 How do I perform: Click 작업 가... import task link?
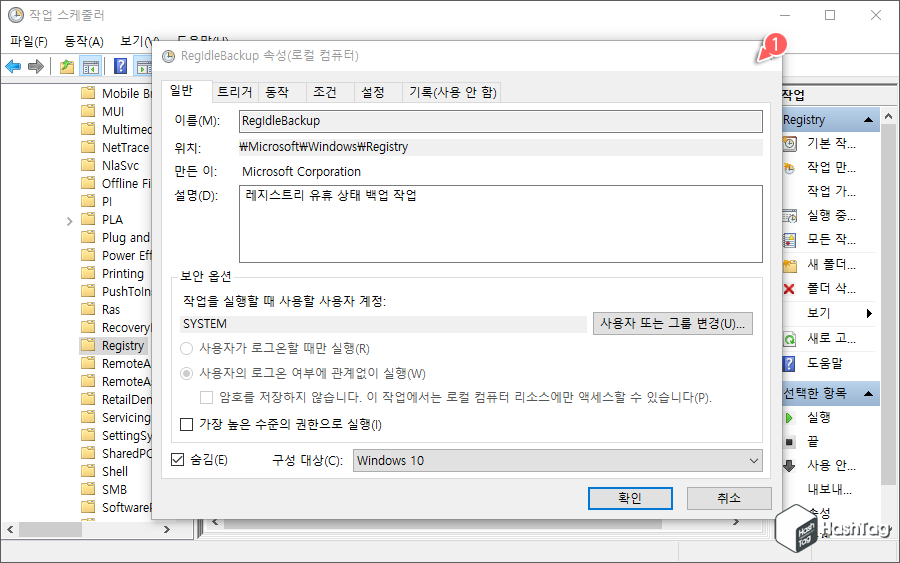tap(831, 191)
